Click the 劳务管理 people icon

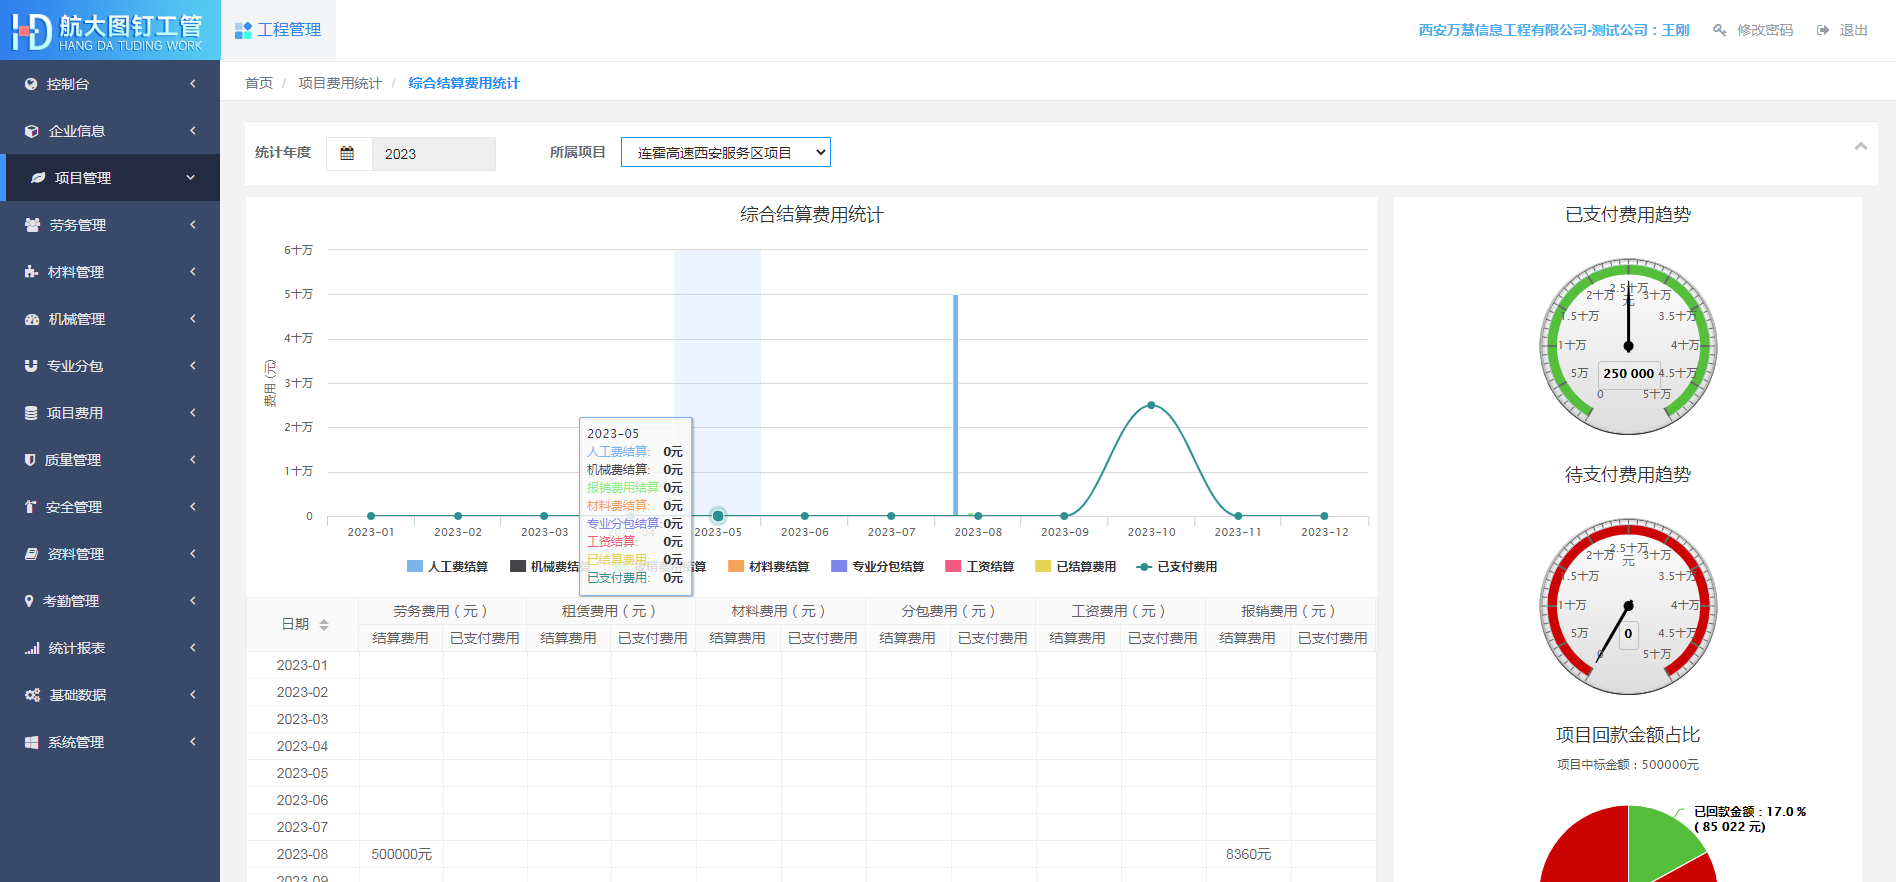tap(32, 225)
